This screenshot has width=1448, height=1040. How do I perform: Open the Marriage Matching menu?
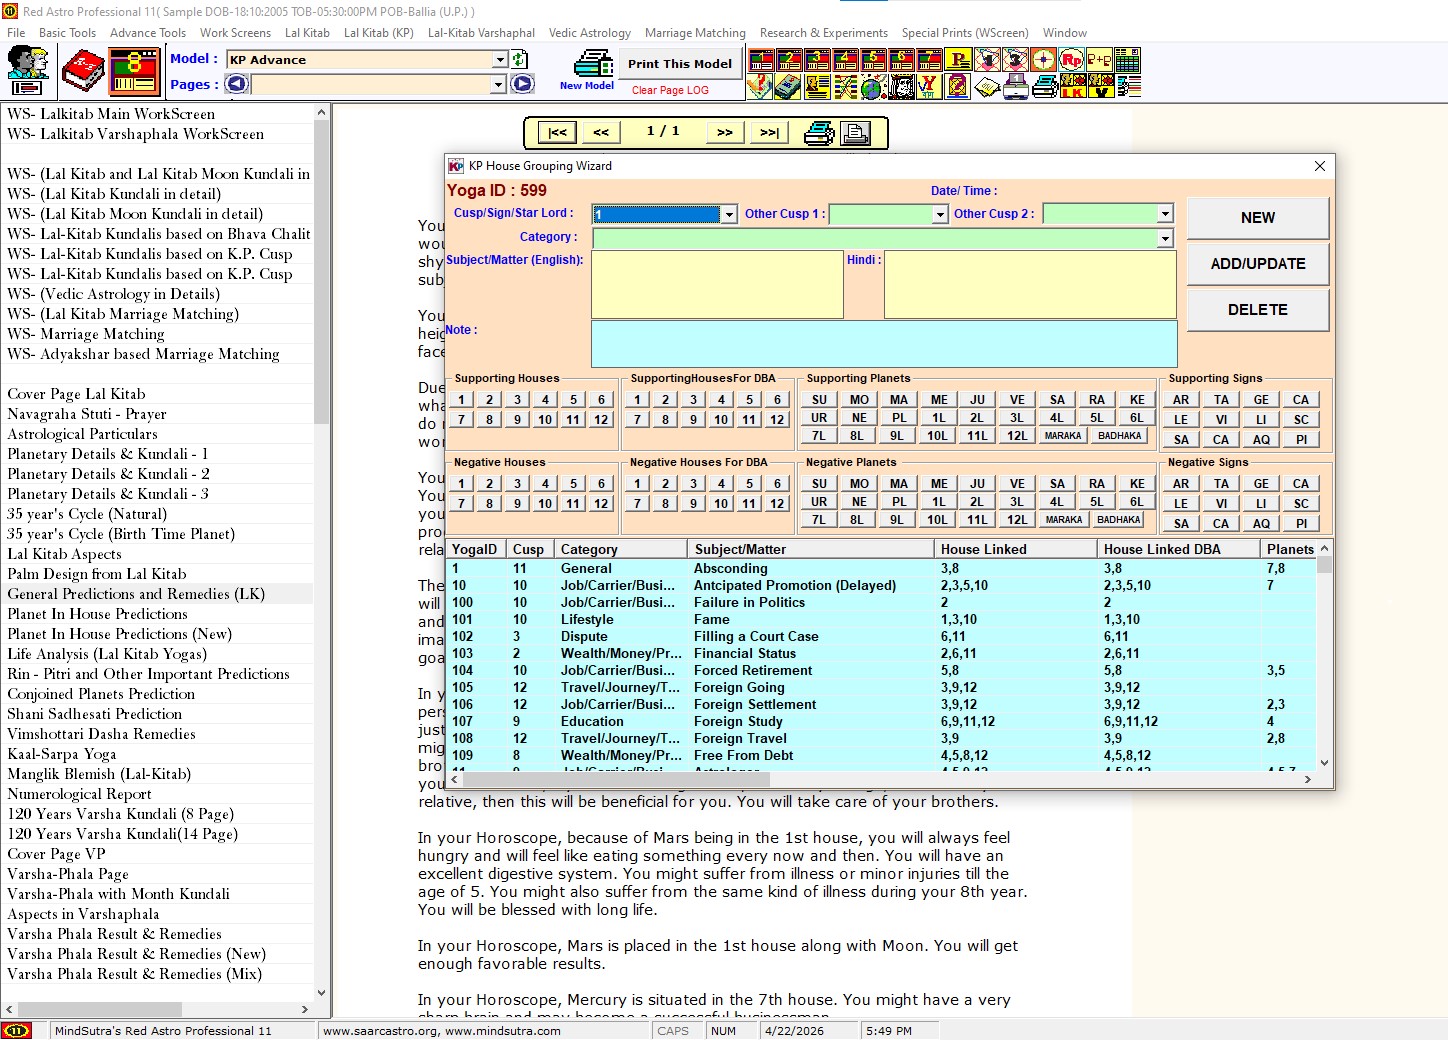[695, 33]
